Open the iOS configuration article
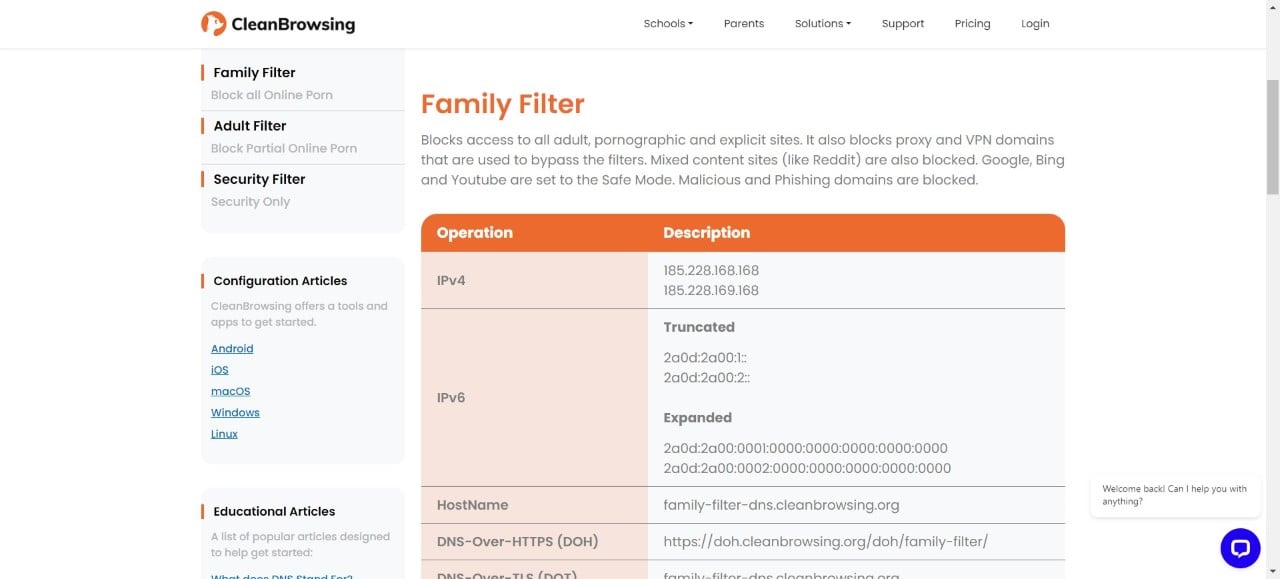Image resolution: width=1280 pixels, height=579 pixels. coord(219,370)
